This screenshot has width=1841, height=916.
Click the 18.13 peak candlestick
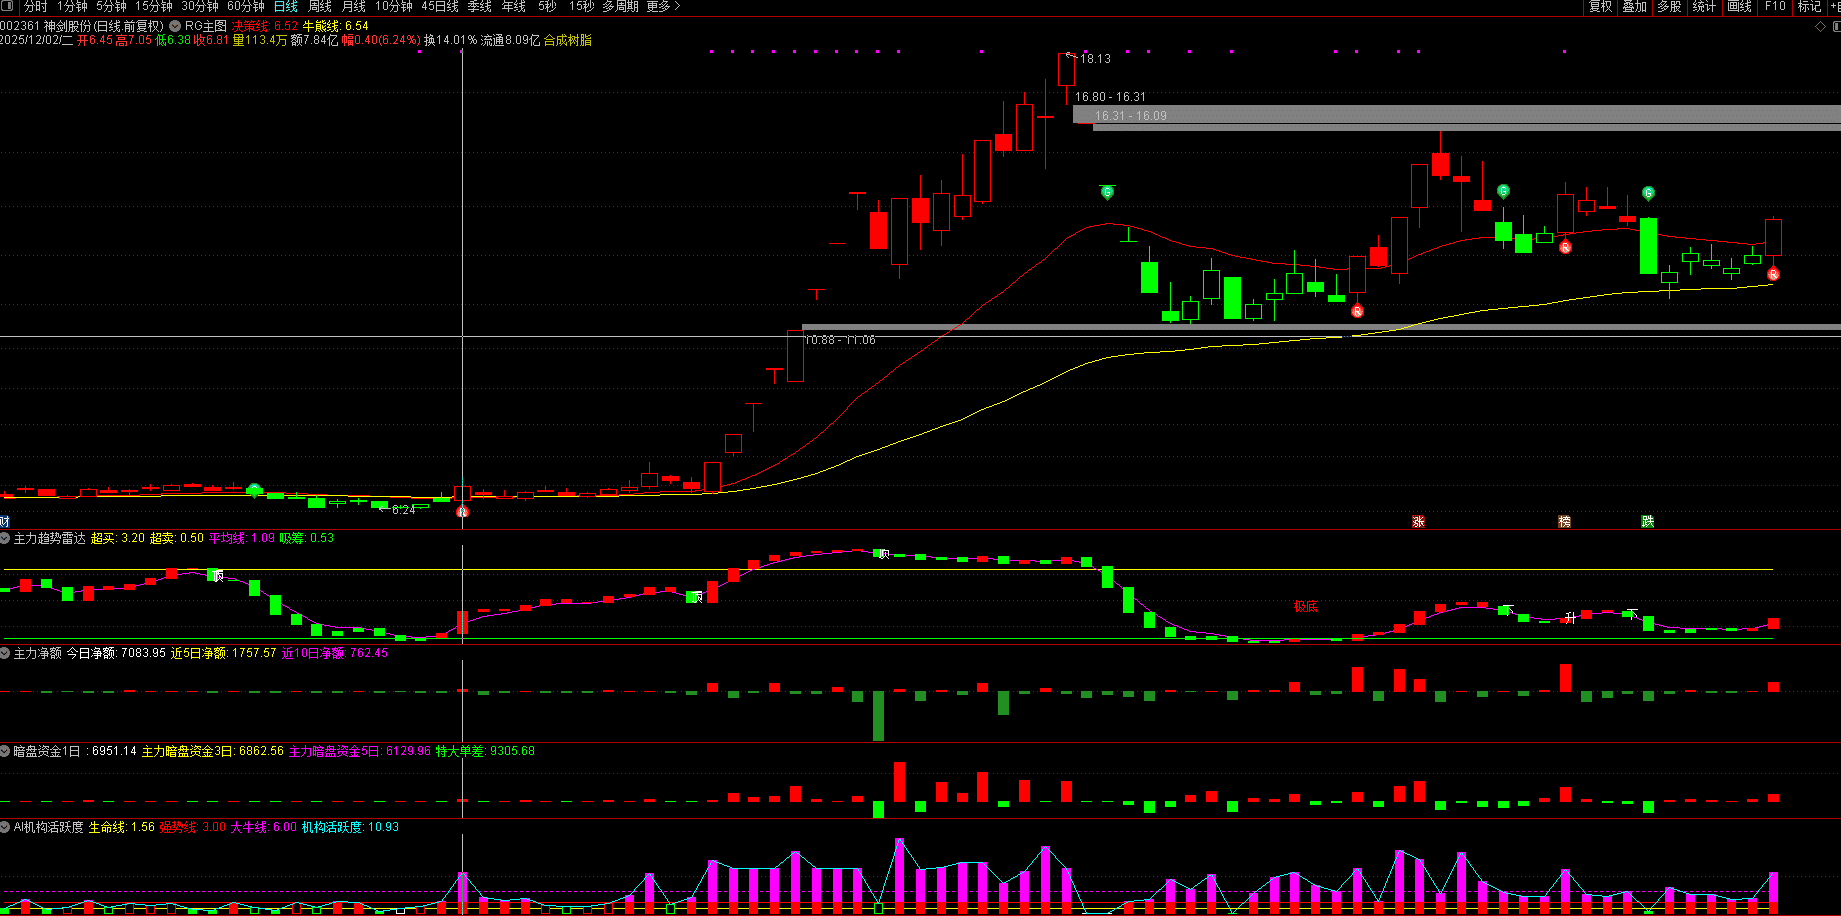1066,70
